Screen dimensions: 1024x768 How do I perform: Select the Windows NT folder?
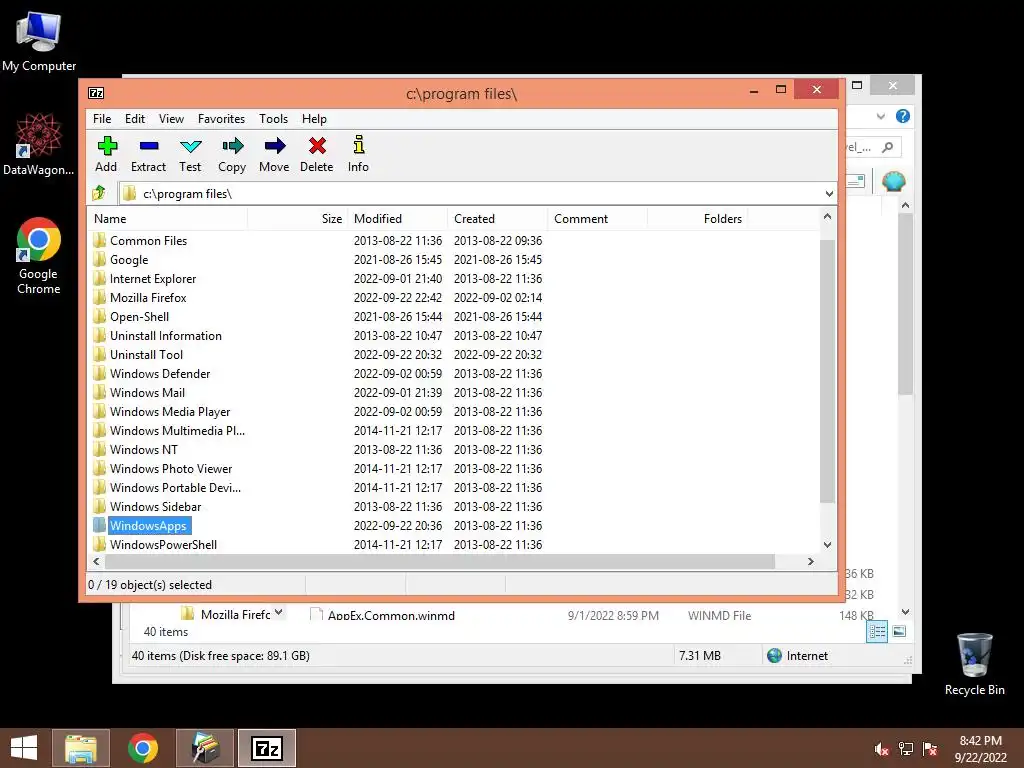click(144, 450)
